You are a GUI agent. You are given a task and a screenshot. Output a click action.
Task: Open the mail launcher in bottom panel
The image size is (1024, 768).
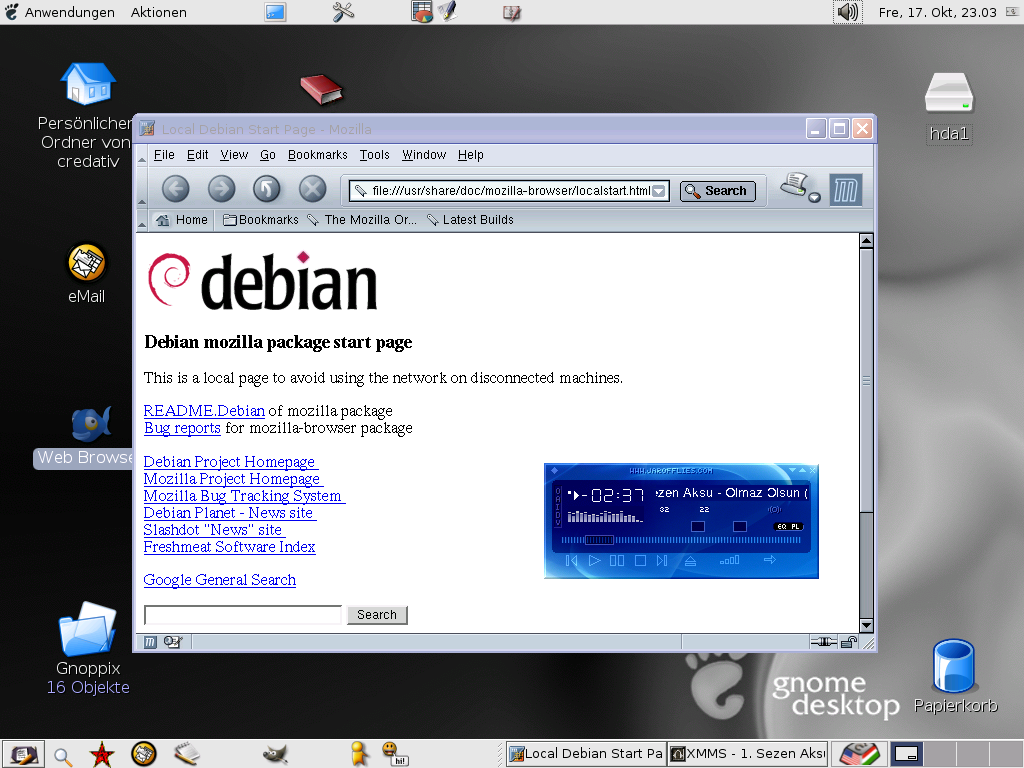pyautogui.click(x=144, y=754)
